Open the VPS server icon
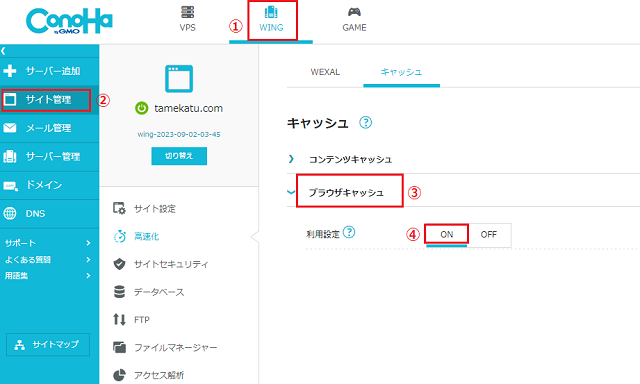Viewport: 640px width, 384px height. tap(187, 12)
